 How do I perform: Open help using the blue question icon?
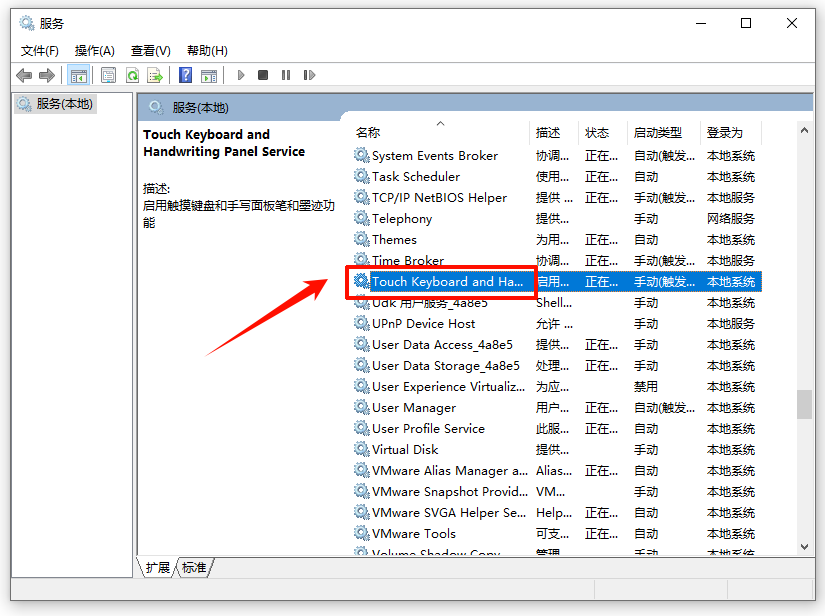coord(185,74)
